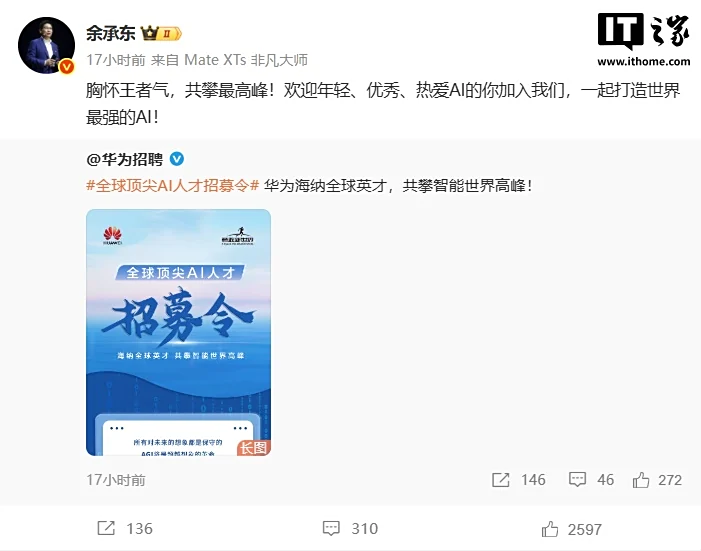Open the 招募令 recruitment poster image
This screenshot has width=701, height=551.
[178, 332]
